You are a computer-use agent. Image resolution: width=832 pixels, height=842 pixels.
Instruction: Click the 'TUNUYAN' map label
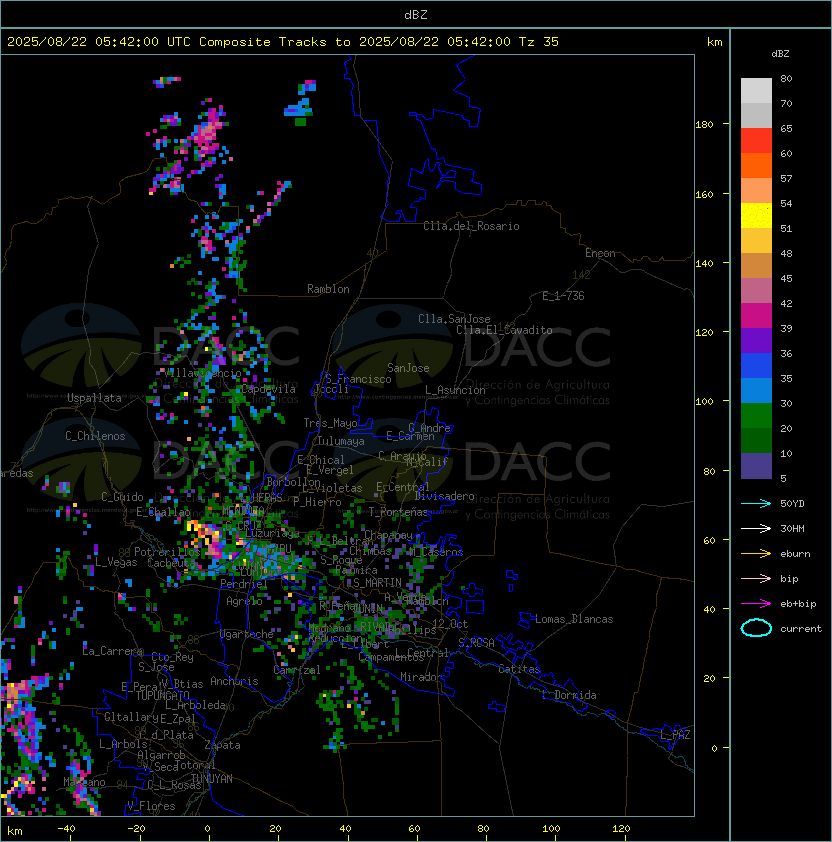coord(212,779)
